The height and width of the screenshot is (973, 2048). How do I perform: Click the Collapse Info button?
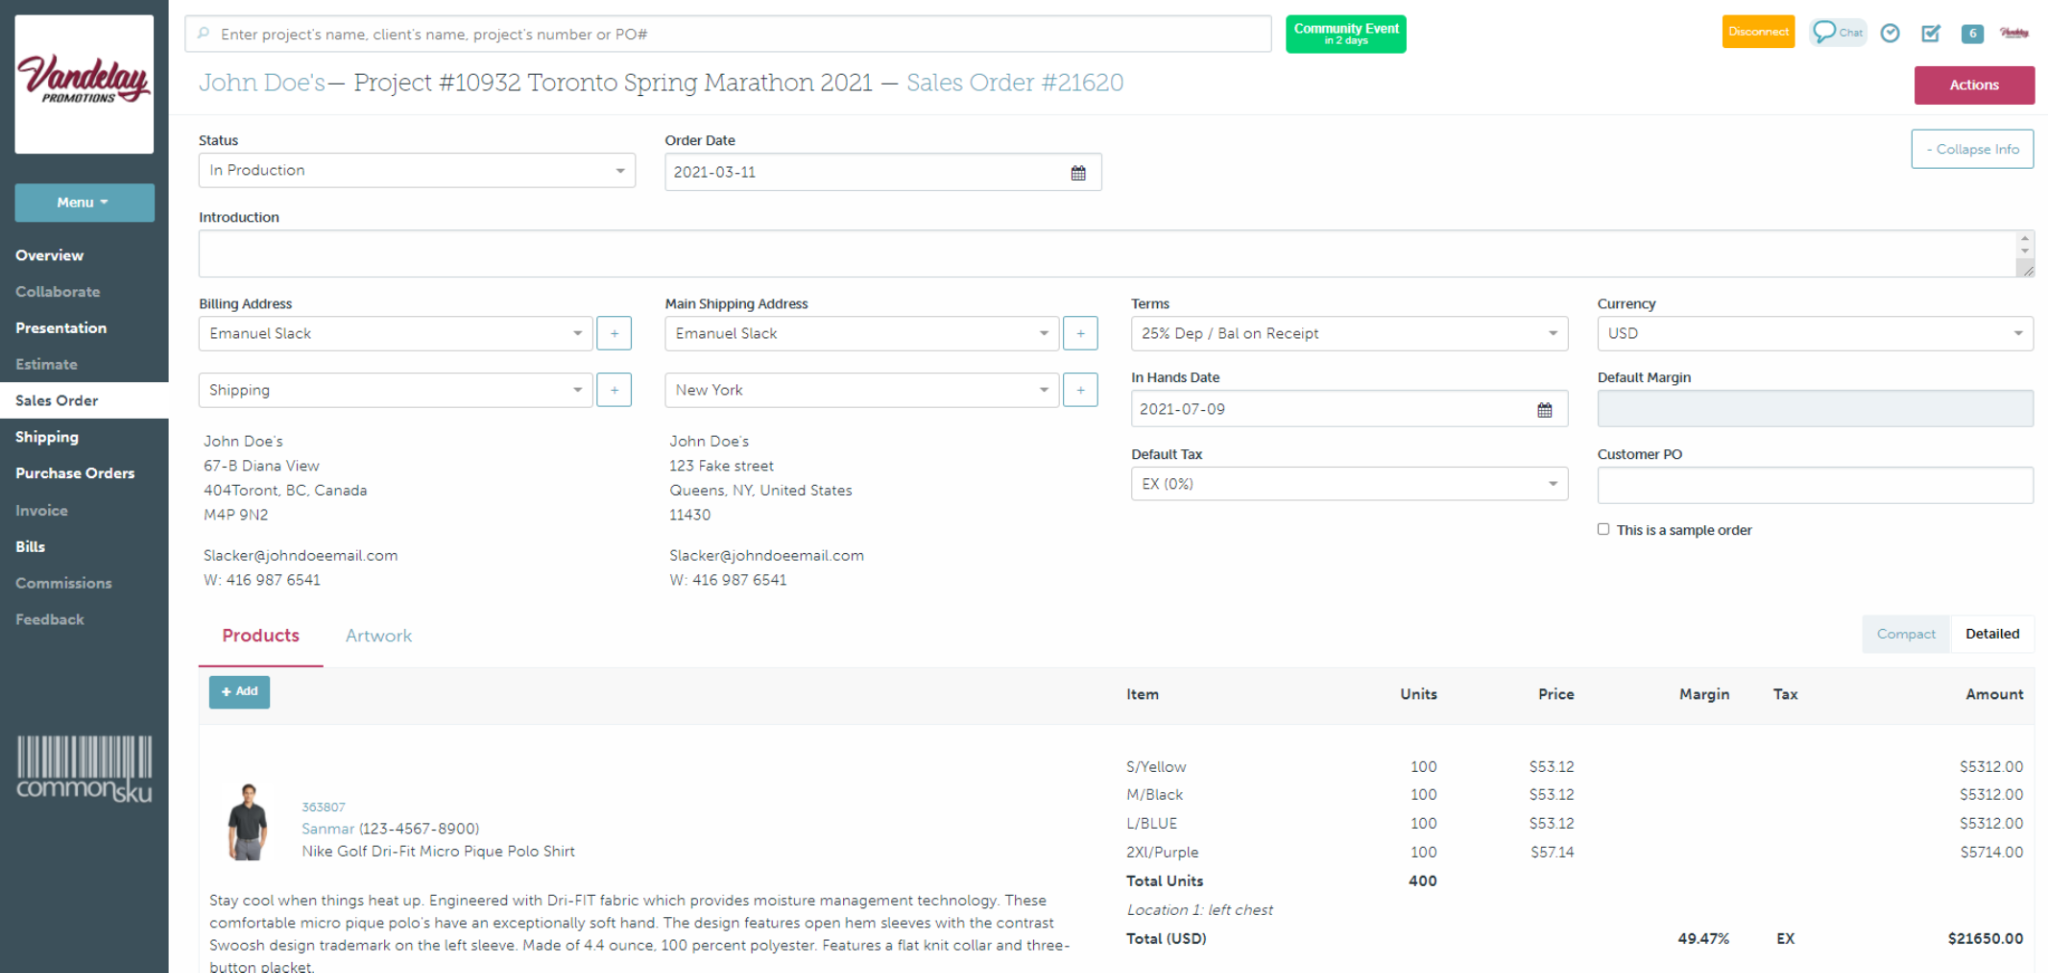point(1972,149)
